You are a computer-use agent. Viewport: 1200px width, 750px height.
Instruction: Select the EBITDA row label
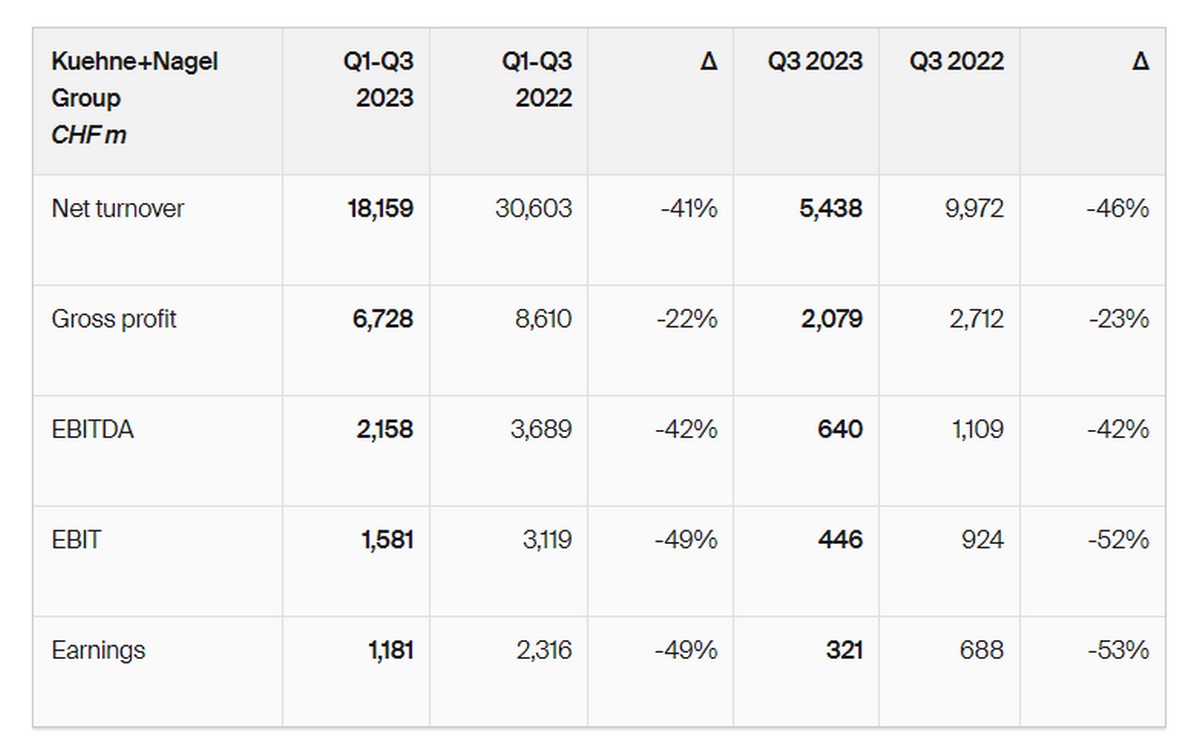click(x=93, y=430)
